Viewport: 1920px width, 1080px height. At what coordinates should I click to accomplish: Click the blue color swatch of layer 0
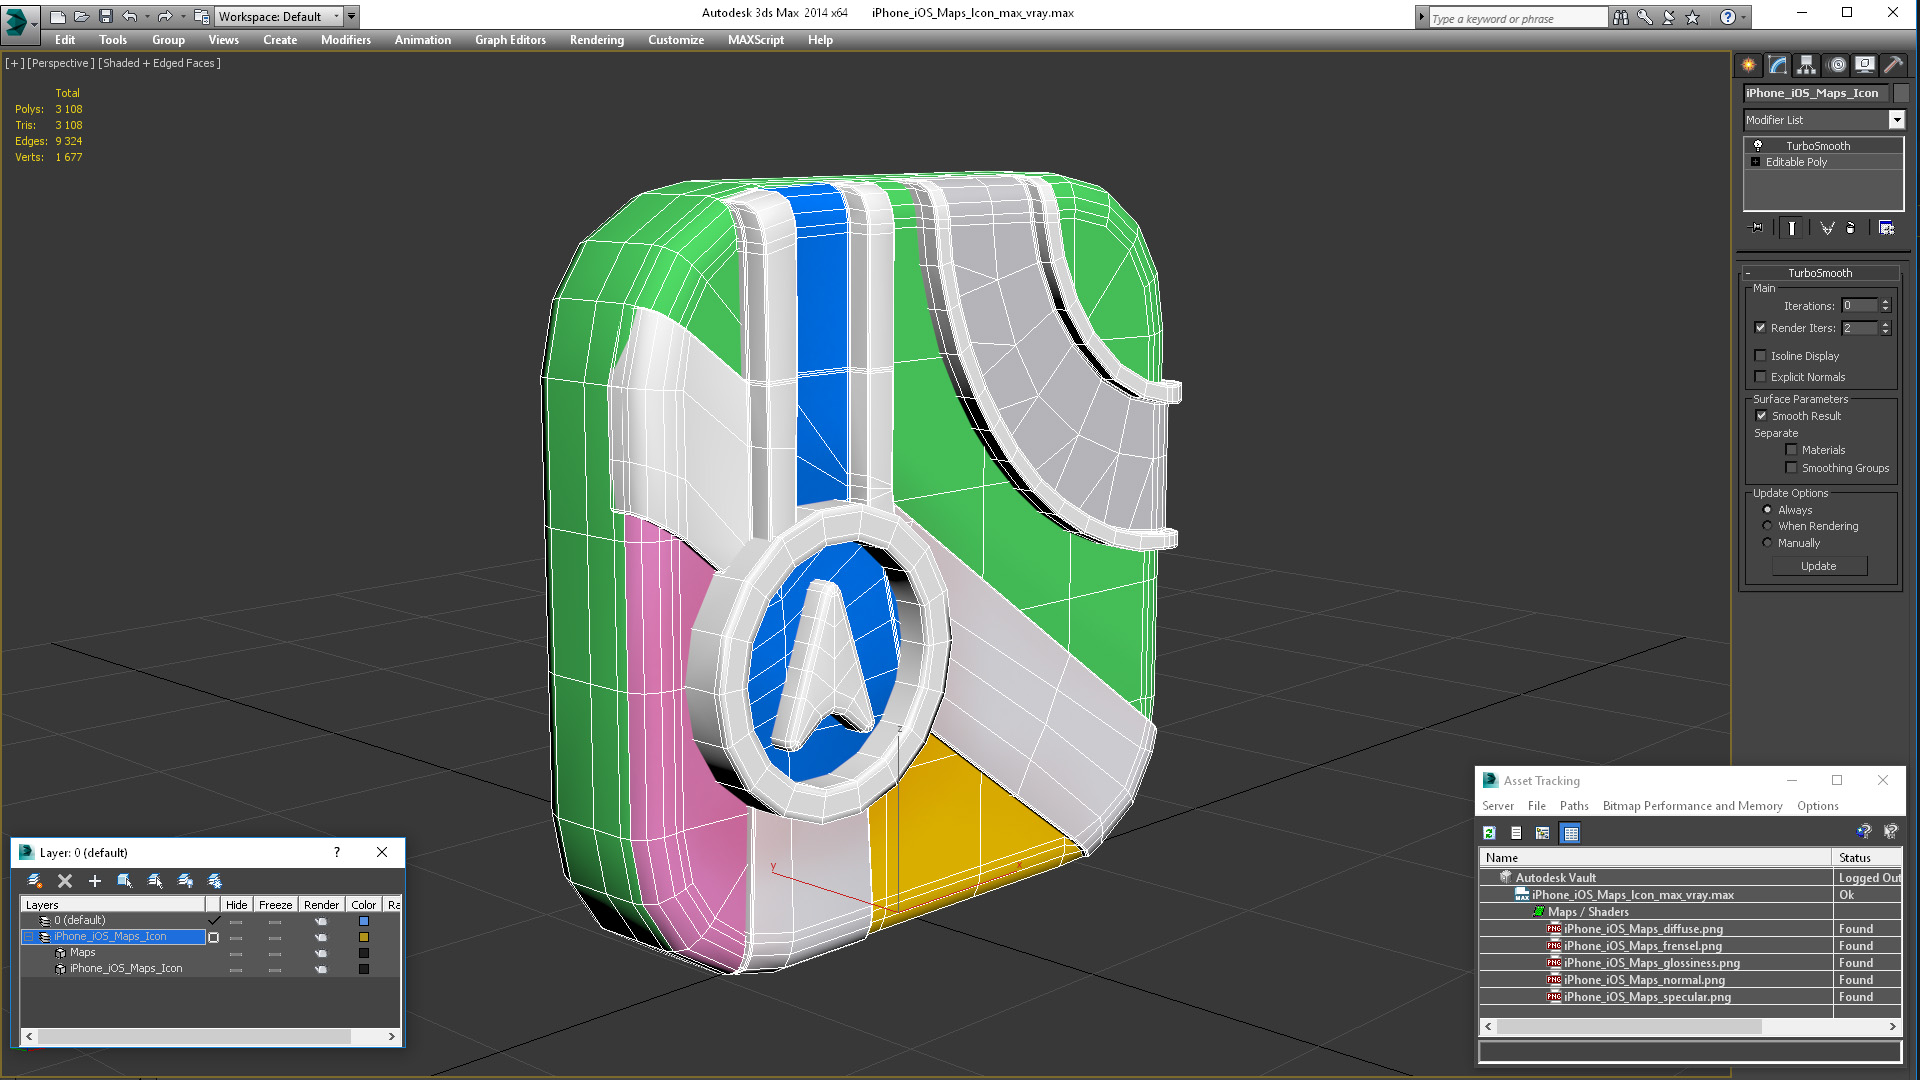click(364, 921)
